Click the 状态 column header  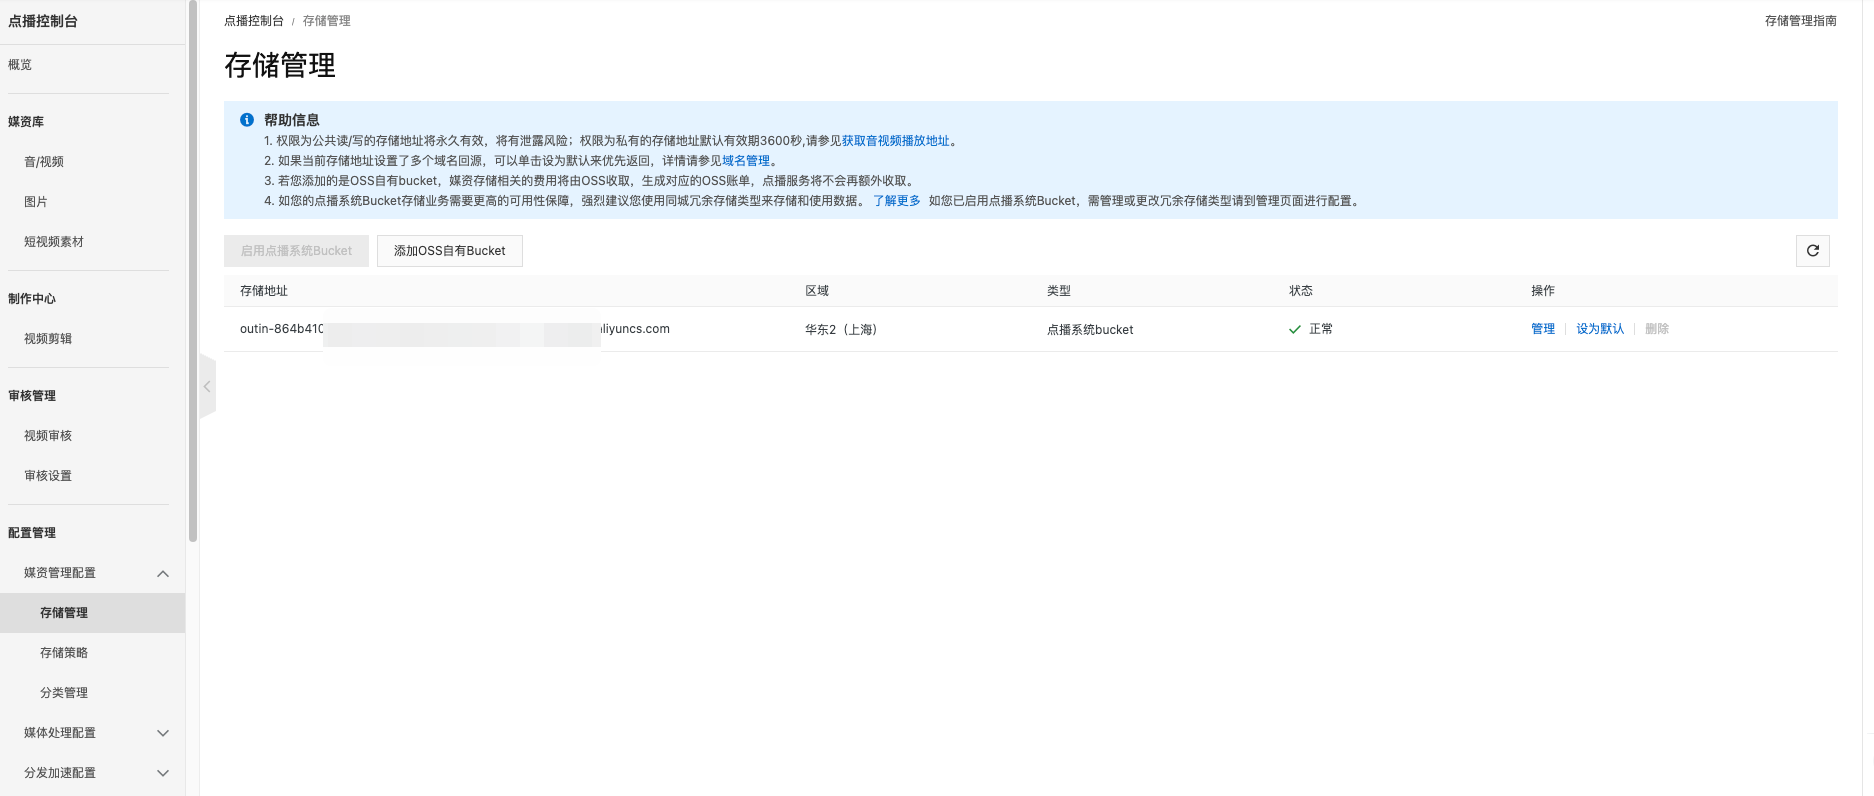coord(1301,291)
